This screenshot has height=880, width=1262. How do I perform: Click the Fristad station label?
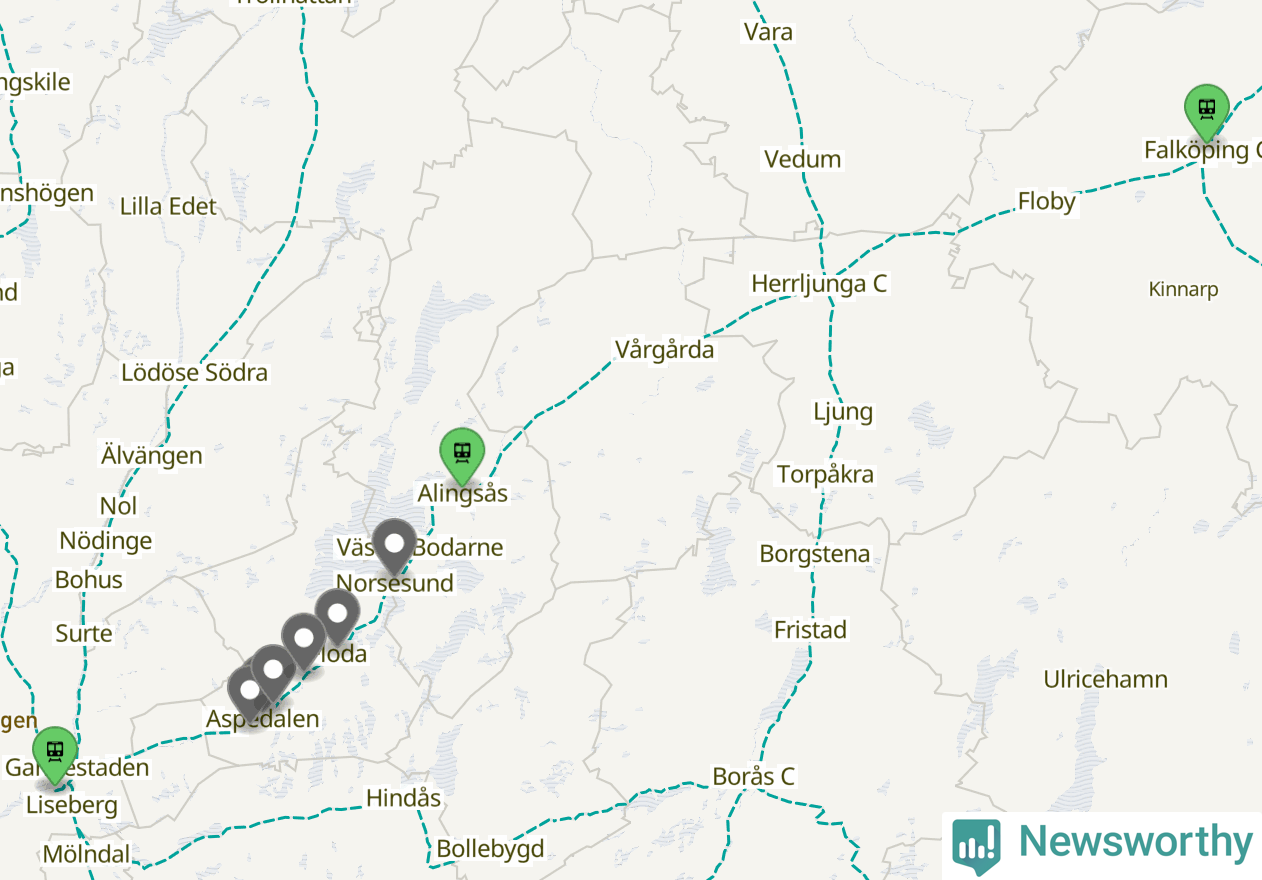click(810, 630)
